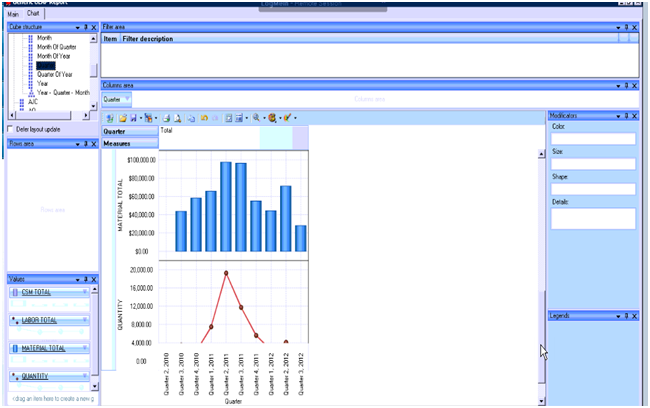The image size is (650, 408).
Task: Pin the Columns area panel
Action: [626, 86]
